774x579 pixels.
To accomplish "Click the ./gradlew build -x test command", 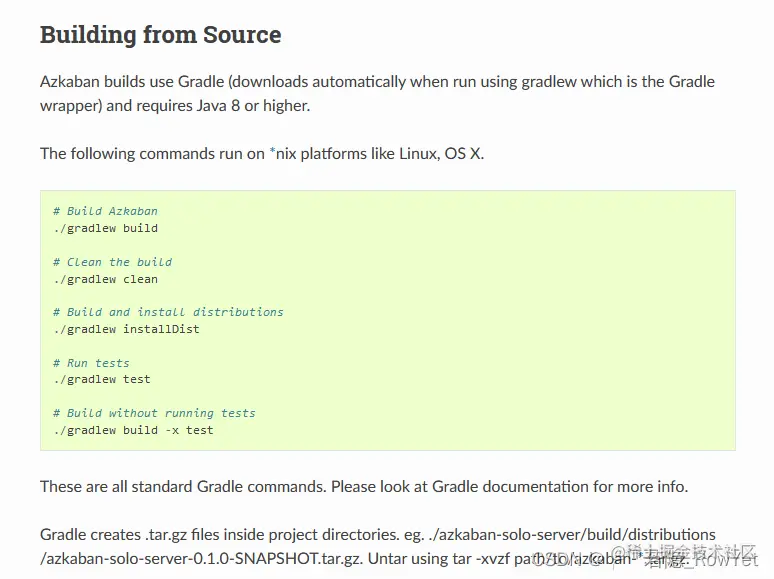I will pyautogui.click(x=133, y=430).
